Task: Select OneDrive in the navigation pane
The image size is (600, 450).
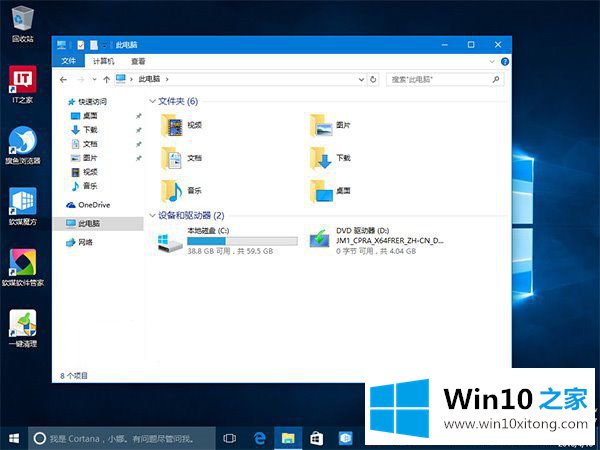Action: tap(92, 204)
